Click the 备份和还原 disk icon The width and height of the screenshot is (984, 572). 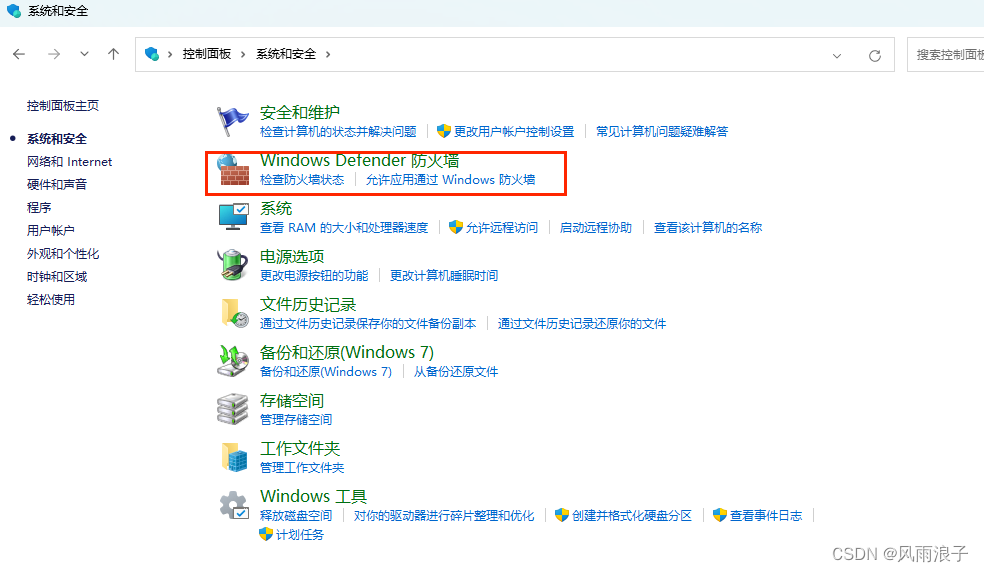point(233,360)
